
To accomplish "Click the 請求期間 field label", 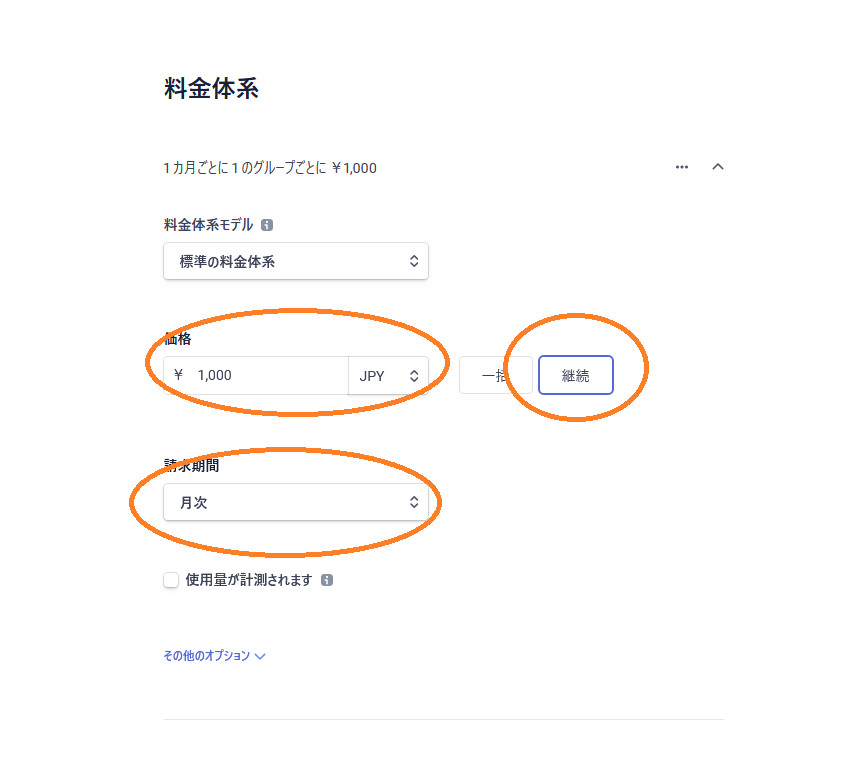I will click(192, 465).
